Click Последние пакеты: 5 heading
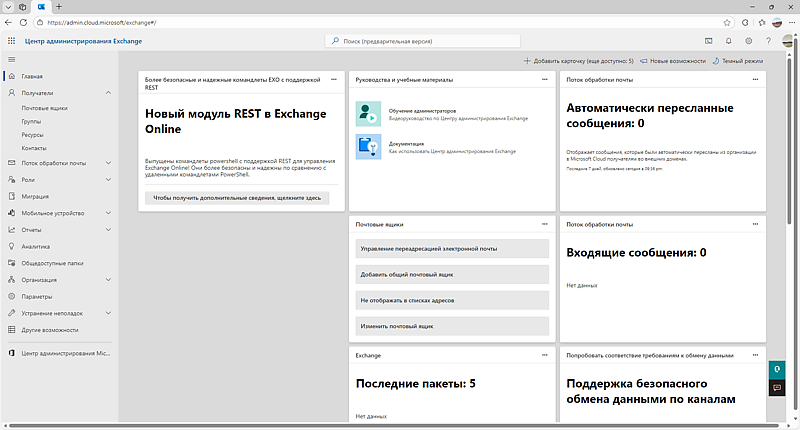Screen dimensions: 800x430 pos(415,384)
